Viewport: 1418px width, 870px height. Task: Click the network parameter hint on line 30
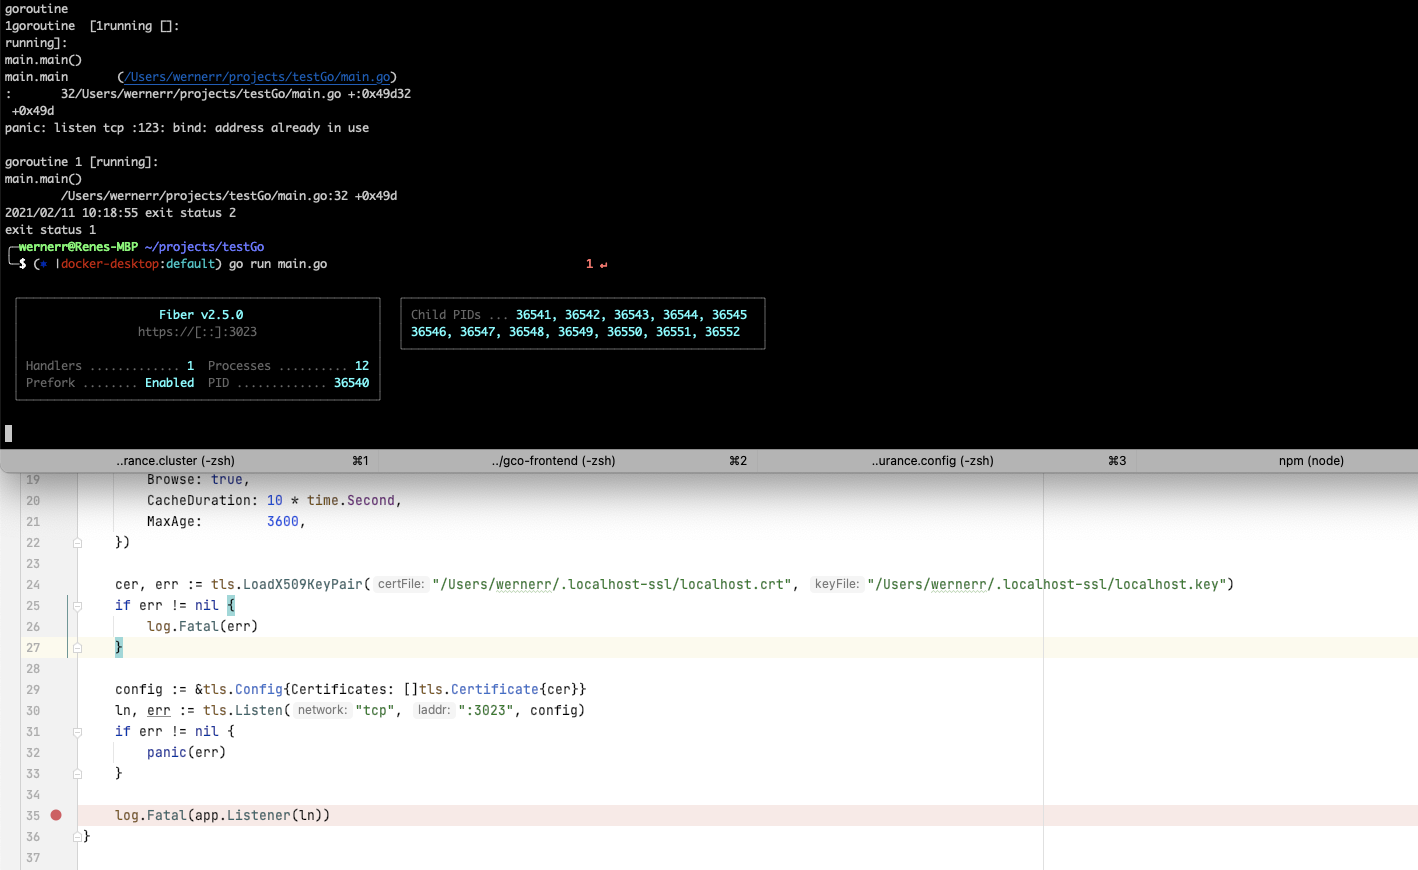[322, 709]
